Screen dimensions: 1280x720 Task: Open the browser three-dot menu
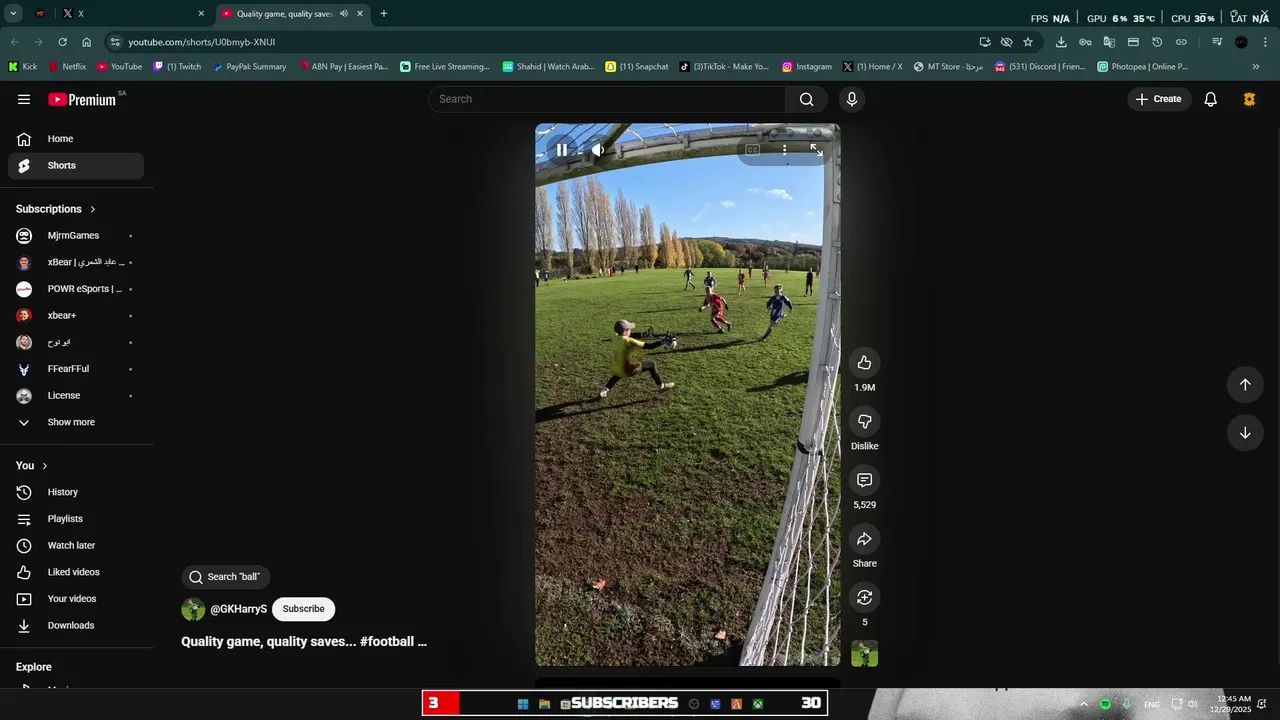1266,42
